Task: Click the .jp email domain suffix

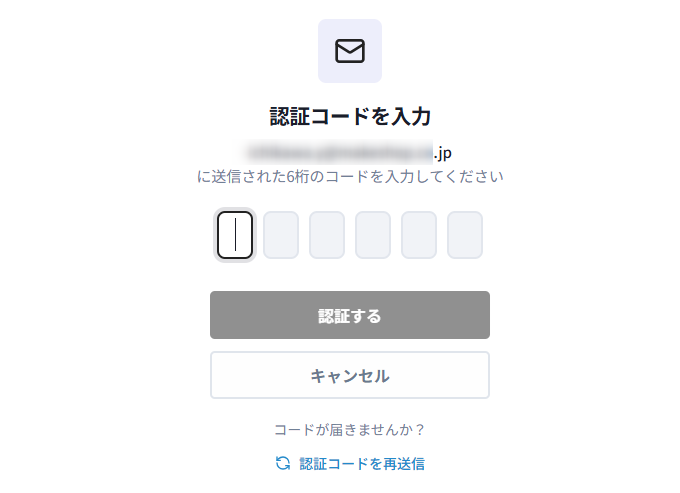Action: click(442, 153)
